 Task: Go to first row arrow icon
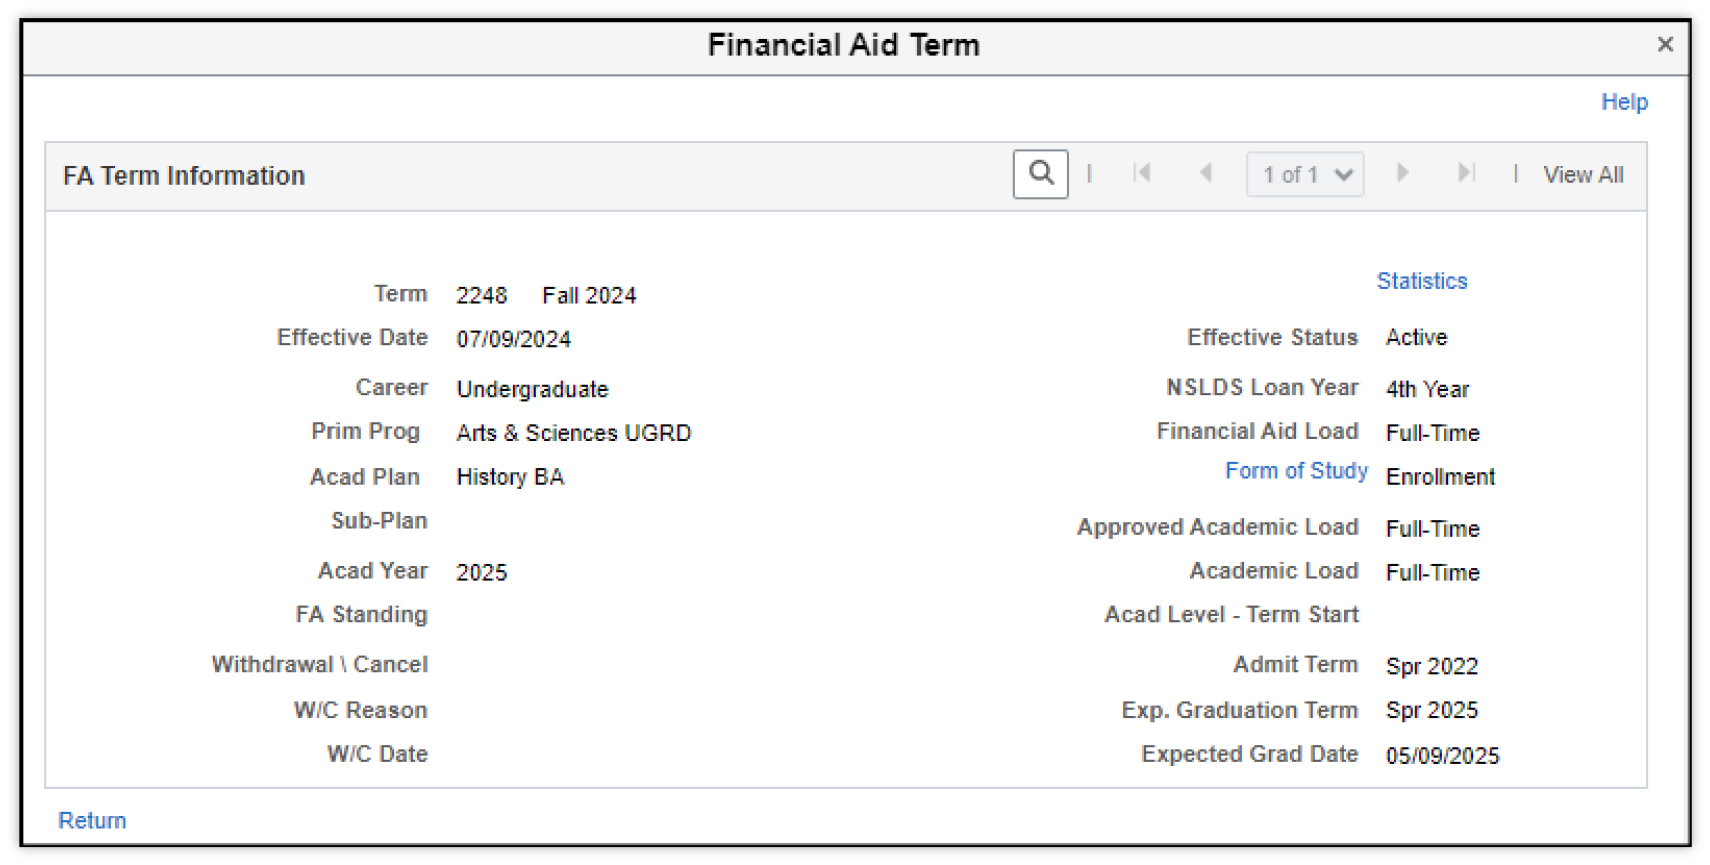1142,173
